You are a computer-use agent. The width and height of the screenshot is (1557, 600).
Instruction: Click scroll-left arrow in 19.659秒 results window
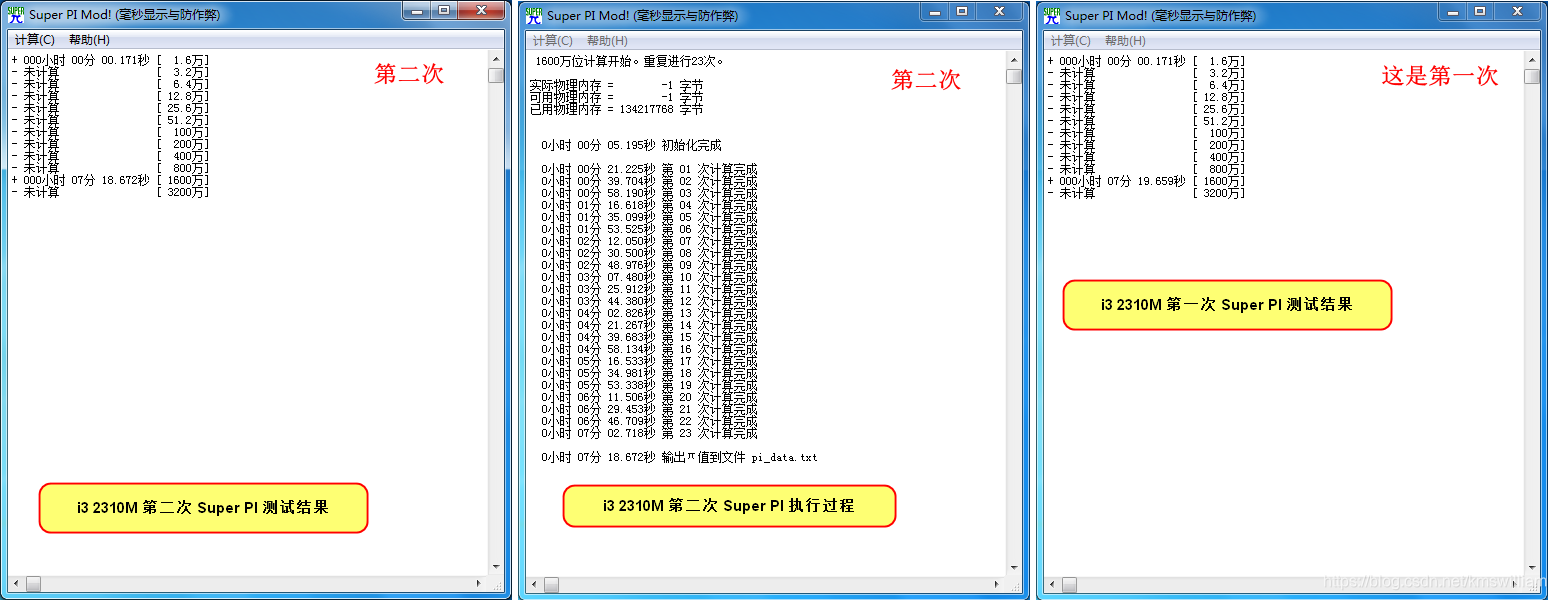pyautogui.click(x=1053, y=583)
